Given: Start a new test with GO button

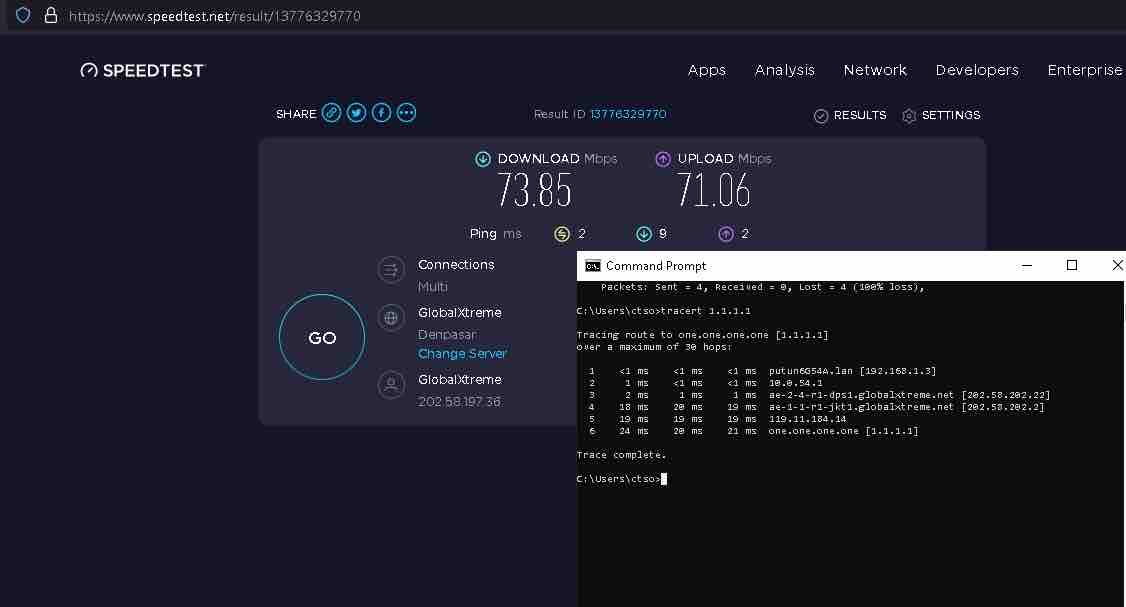Looking at the screenshot, I should (x=322, y=337).
